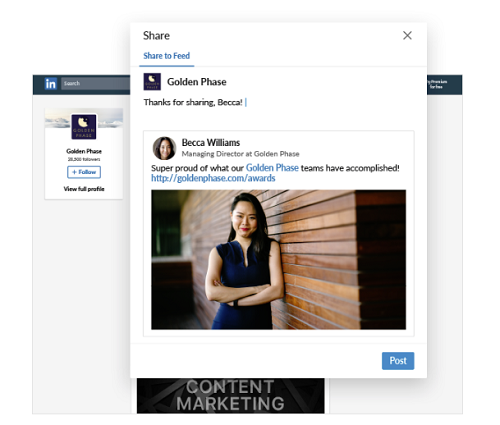Click the shared post photo of woman
This screenshot has width=500, height=425.
278,260
